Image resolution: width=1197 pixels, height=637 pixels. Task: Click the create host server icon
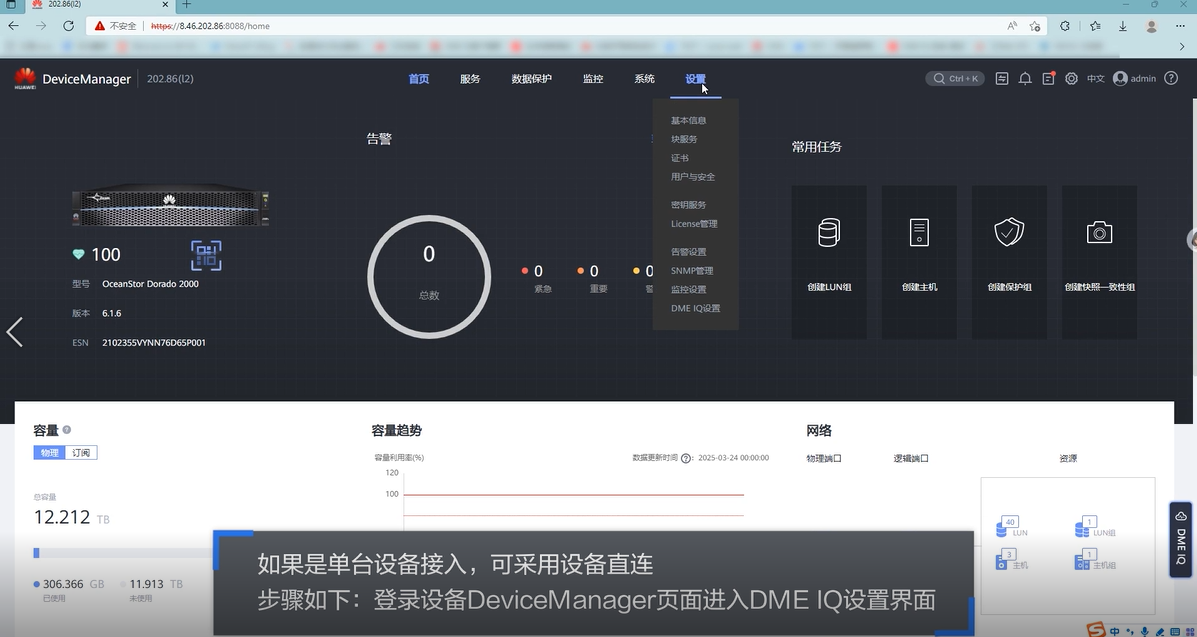coord(919,232)
